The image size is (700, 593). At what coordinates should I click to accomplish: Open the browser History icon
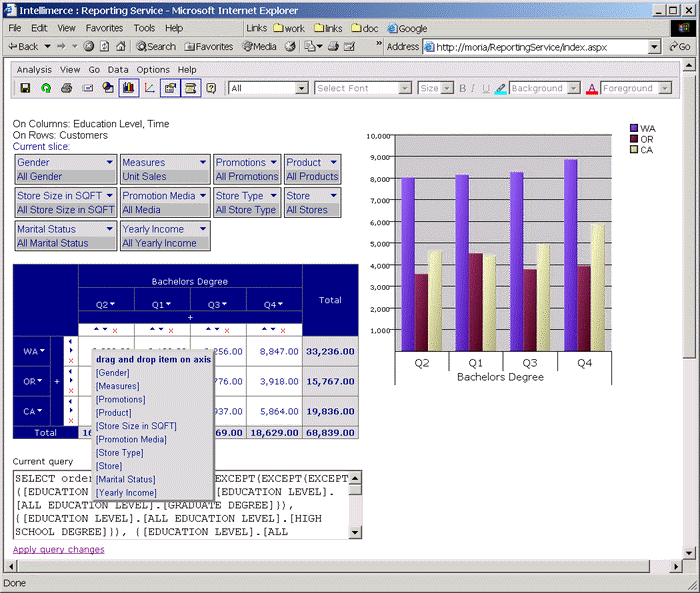tap(290, 46)
